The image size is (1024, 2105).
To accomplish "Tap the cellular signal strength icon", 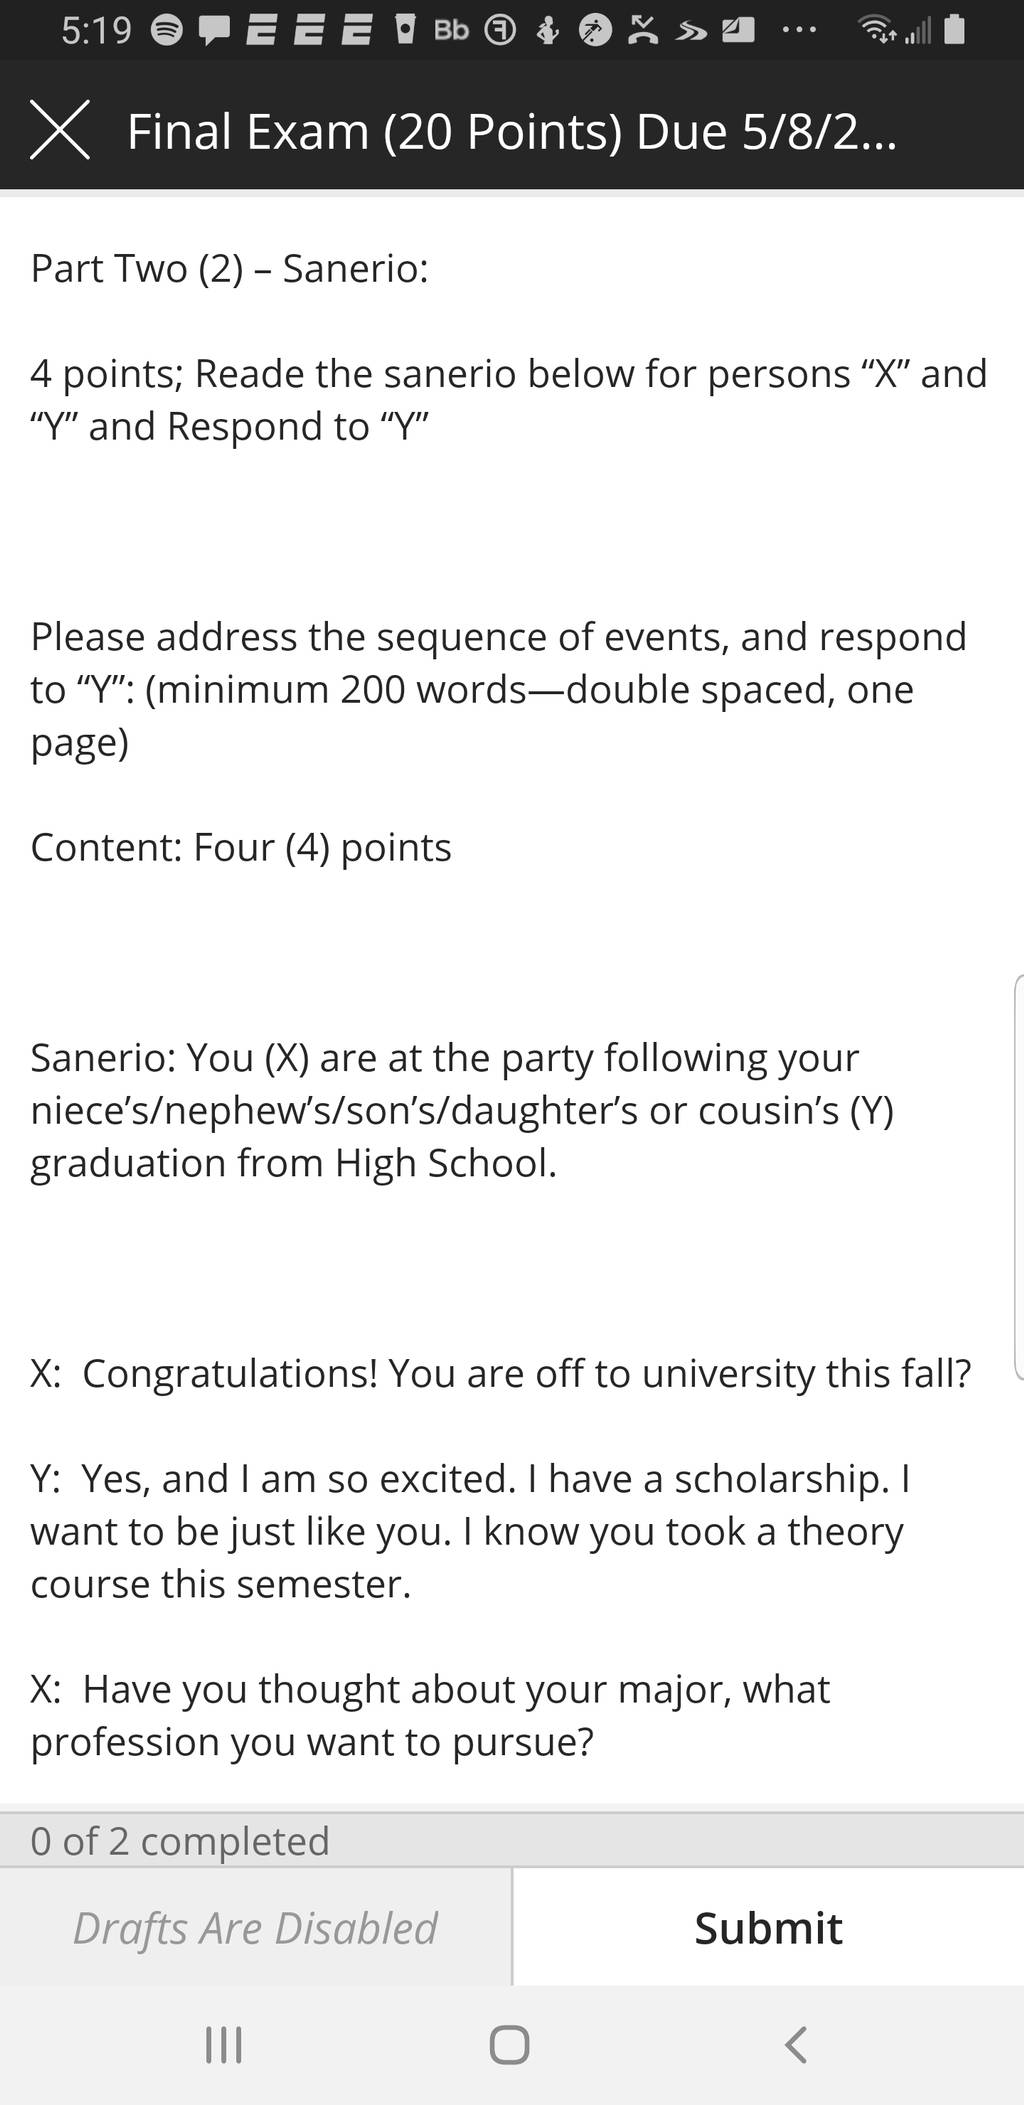I will click(x=917, y=31).
